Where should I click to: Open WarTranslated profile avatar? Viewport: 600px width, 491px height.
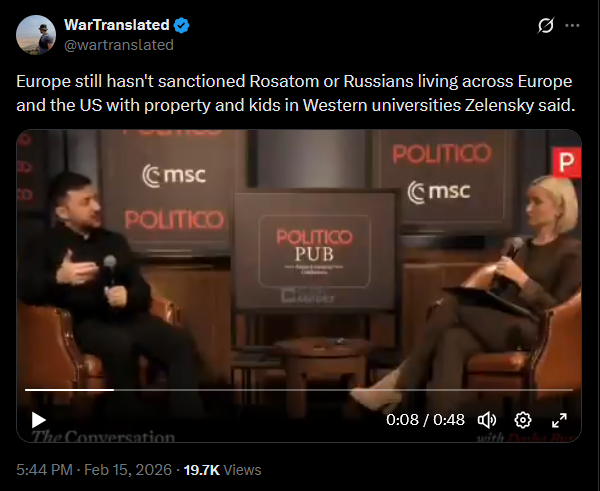36,35
